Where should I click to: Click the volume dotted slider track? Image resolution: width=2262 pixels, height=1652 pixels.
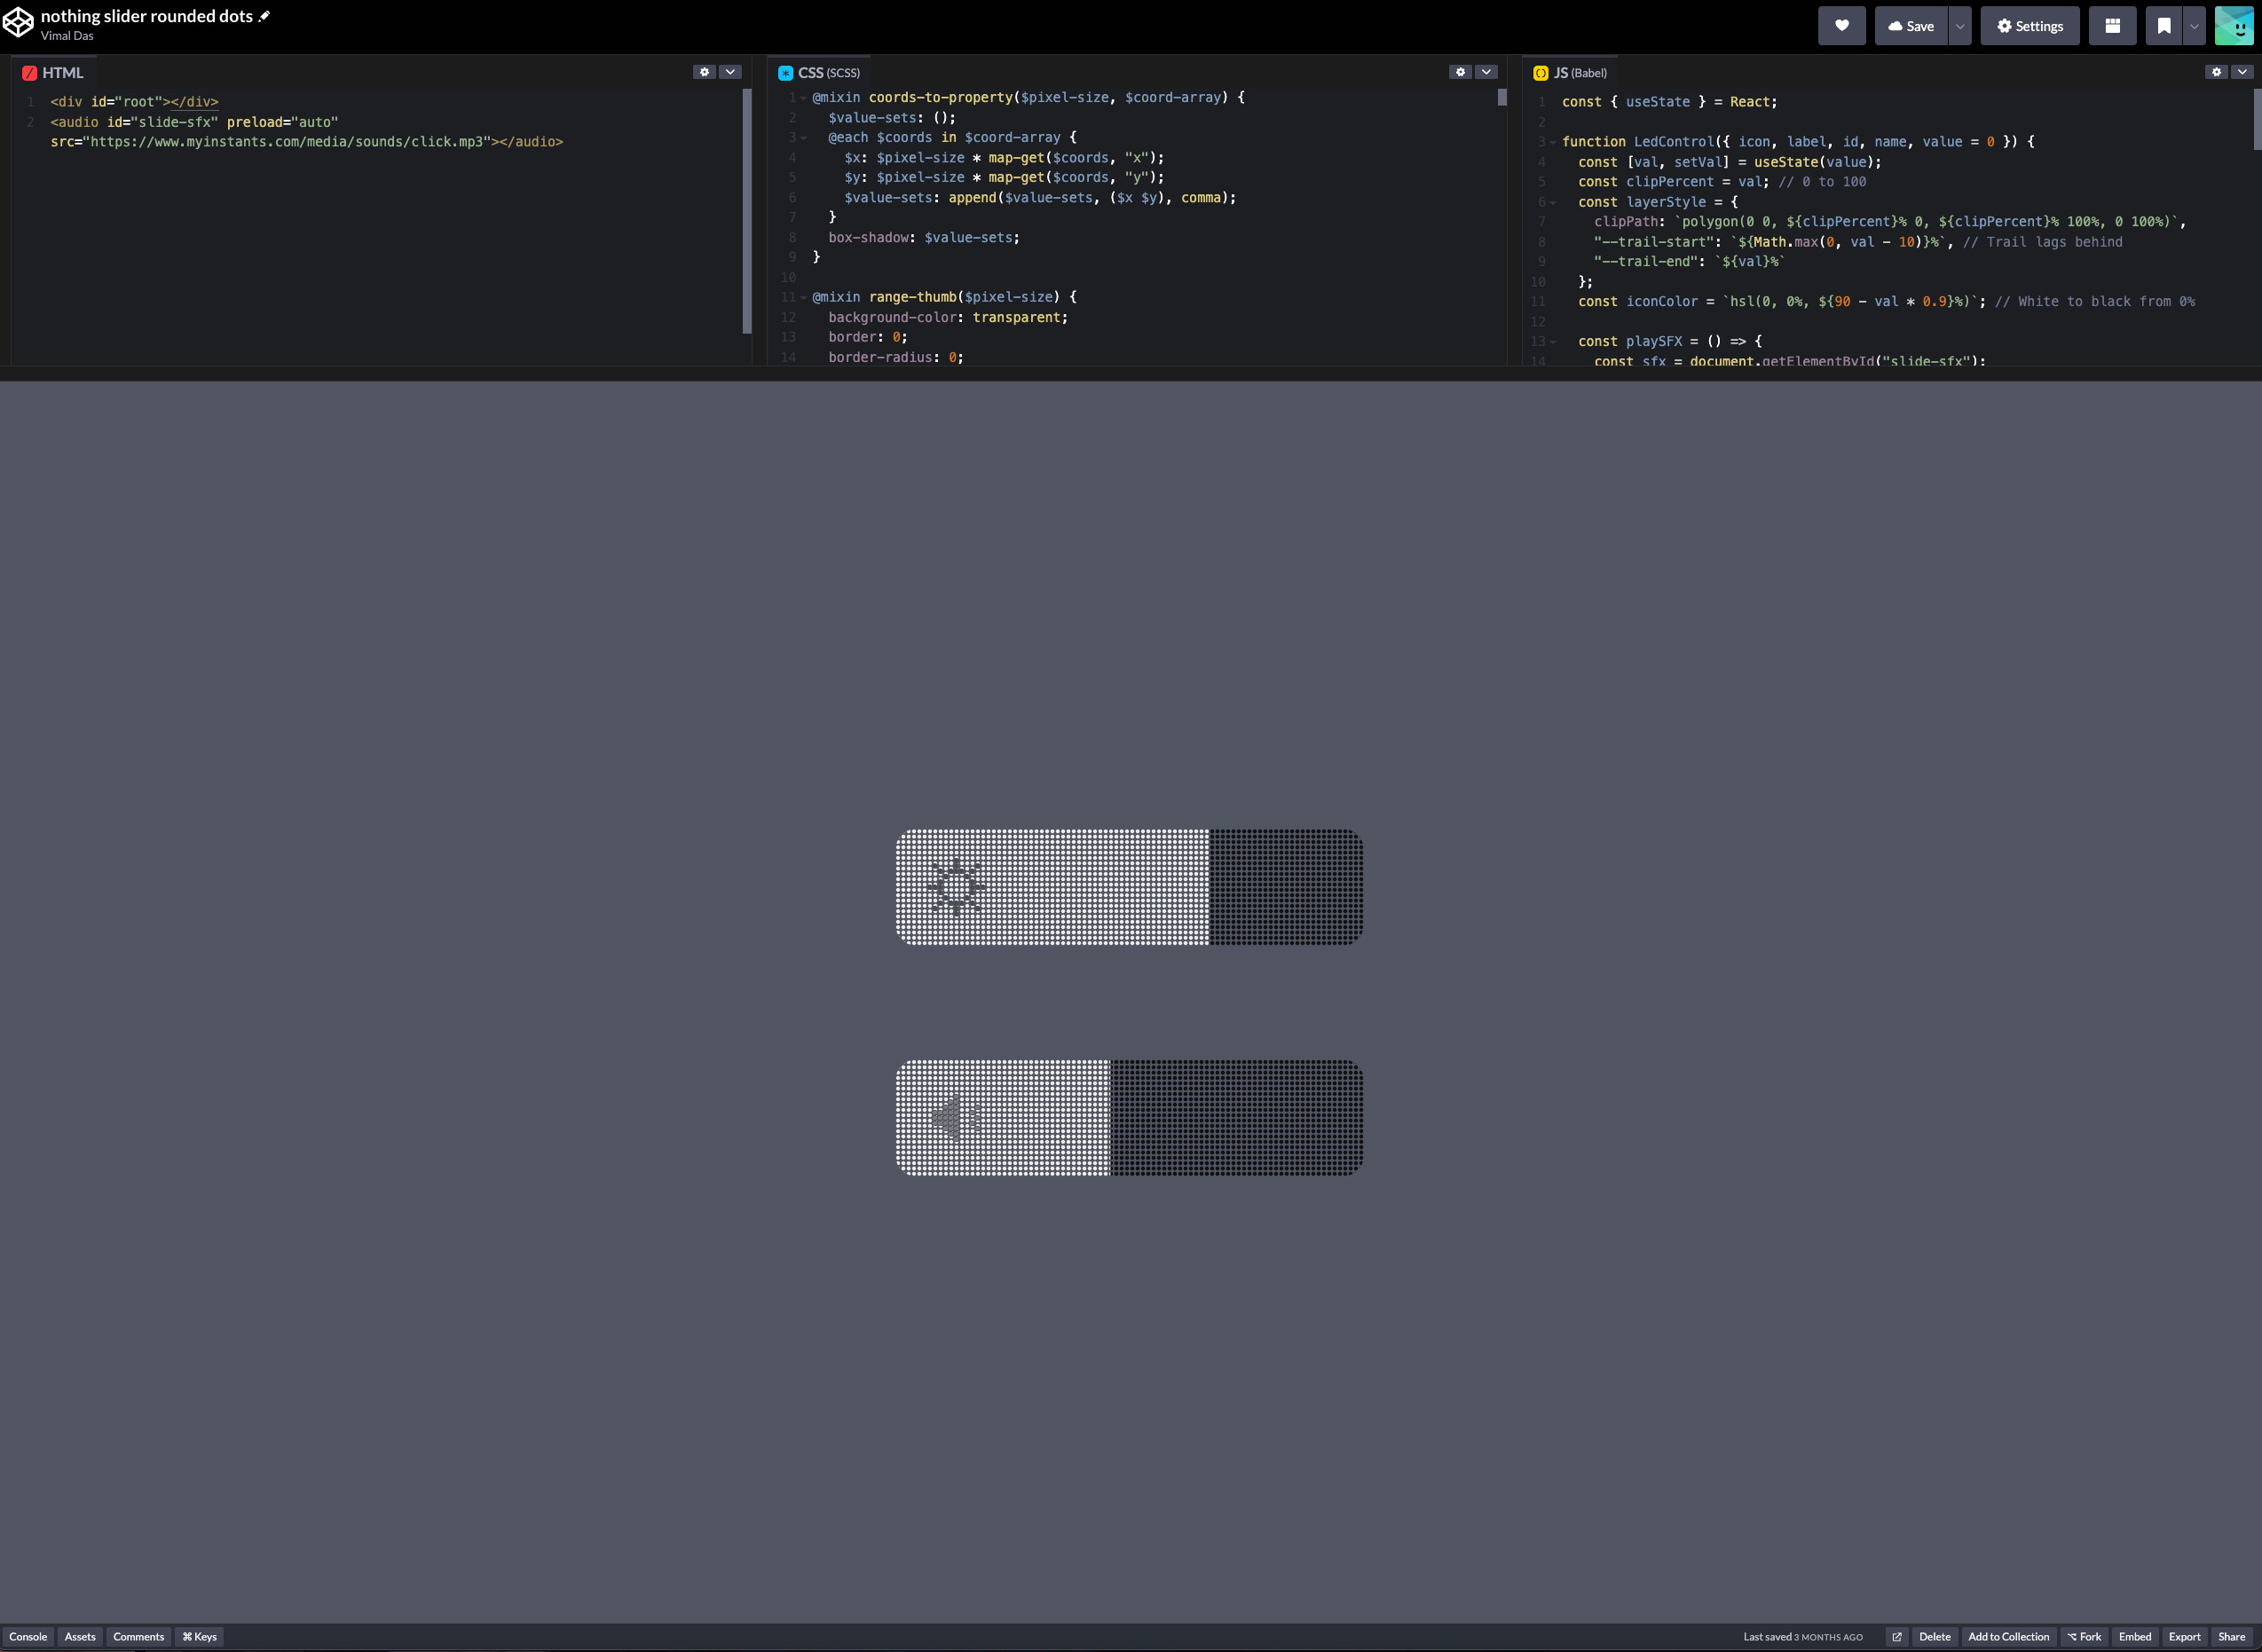click(x=1128, y=1117)
